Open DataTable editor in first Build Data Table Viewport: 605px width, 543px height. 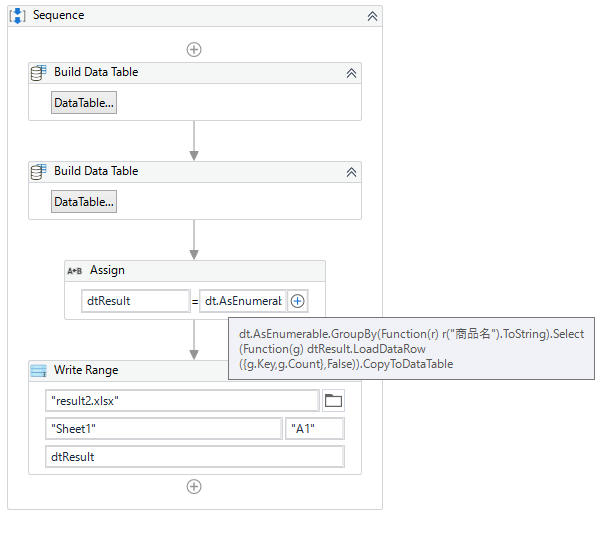[84, 103]
